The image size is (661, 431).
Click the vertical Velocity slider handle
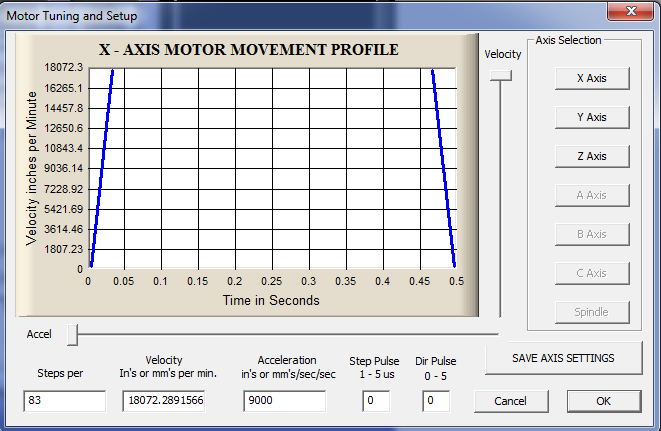pyautogui.click(x=501, y=76)
